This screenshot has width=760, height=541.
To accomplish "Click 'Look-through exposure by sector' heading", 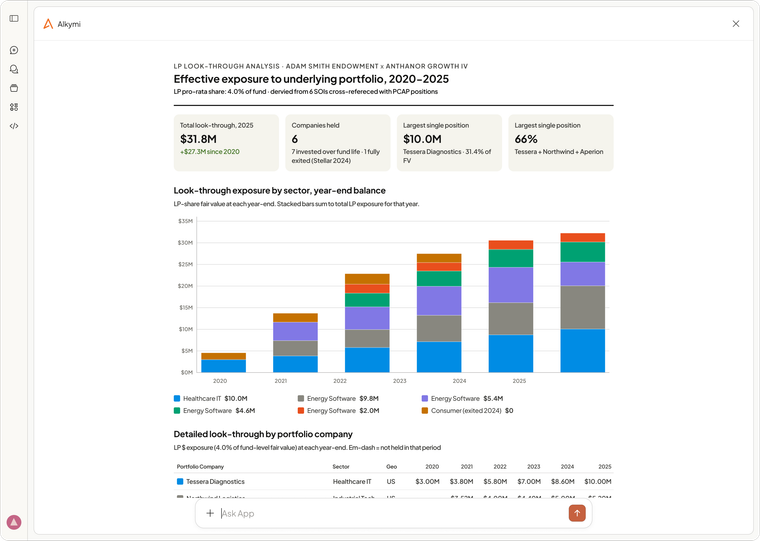I will 280,191.
